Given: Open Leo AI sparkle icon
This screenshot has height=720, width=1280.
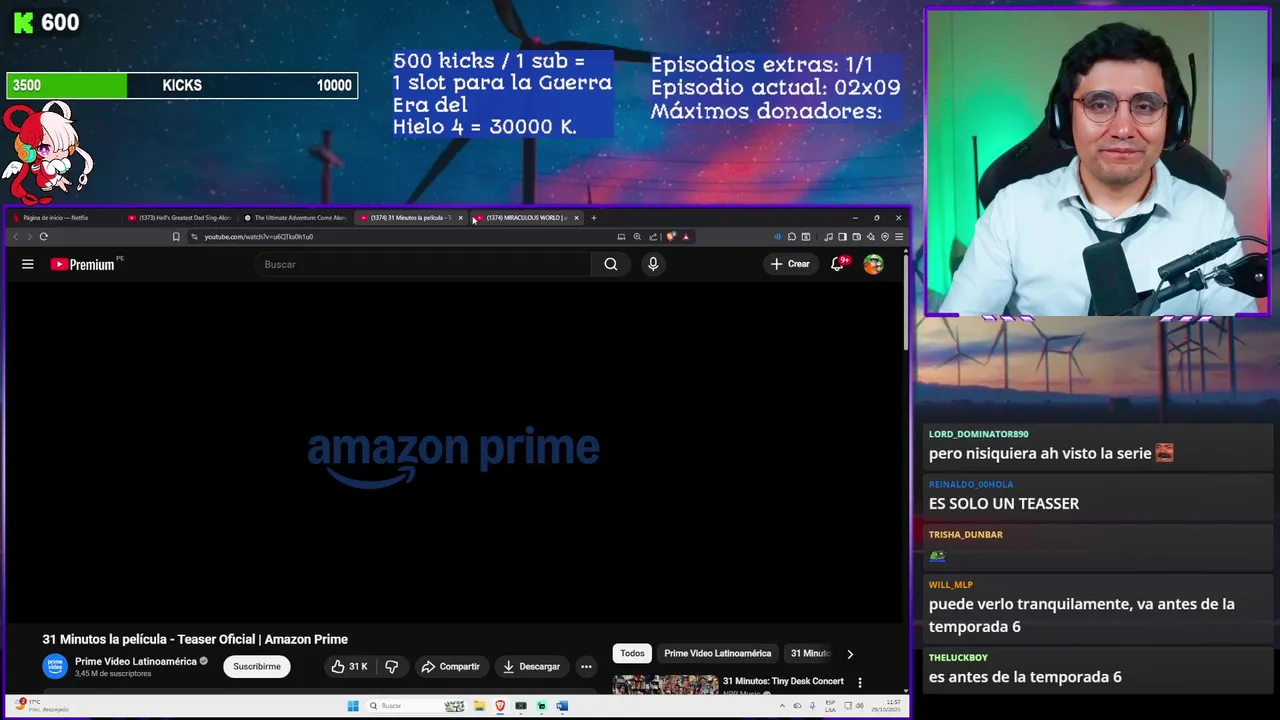Looking at the screenshot, I should coord(871,237).
